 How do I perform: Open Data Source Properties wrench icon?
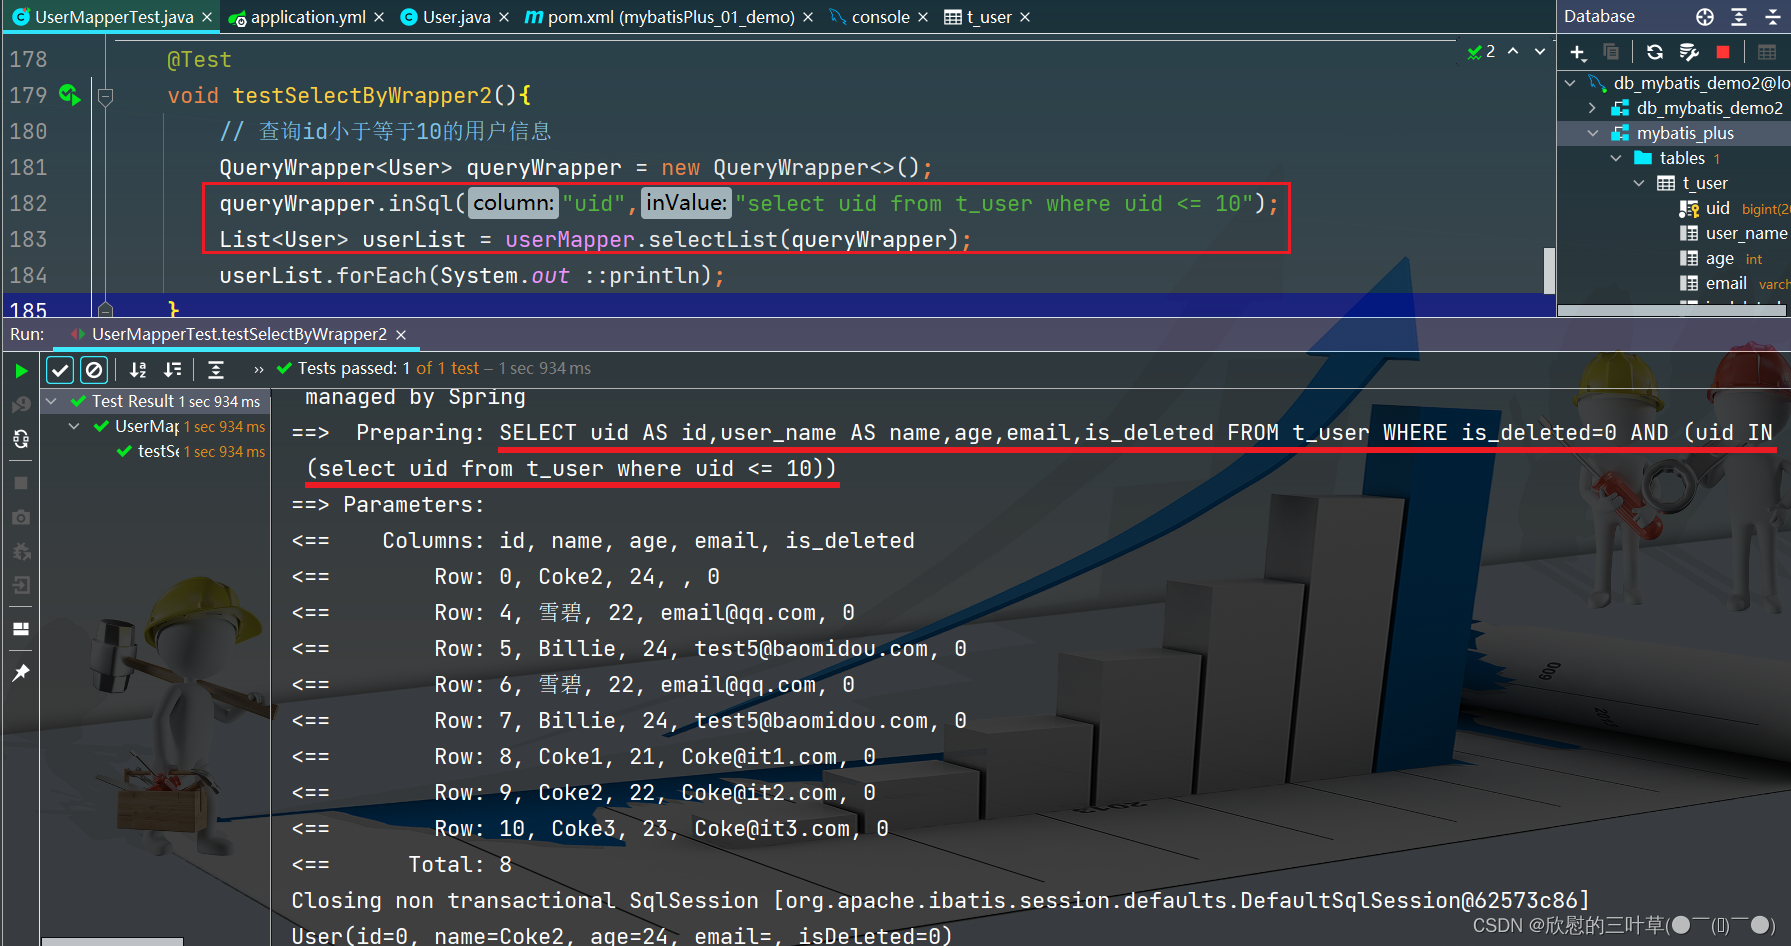(x=1689, y=52)
